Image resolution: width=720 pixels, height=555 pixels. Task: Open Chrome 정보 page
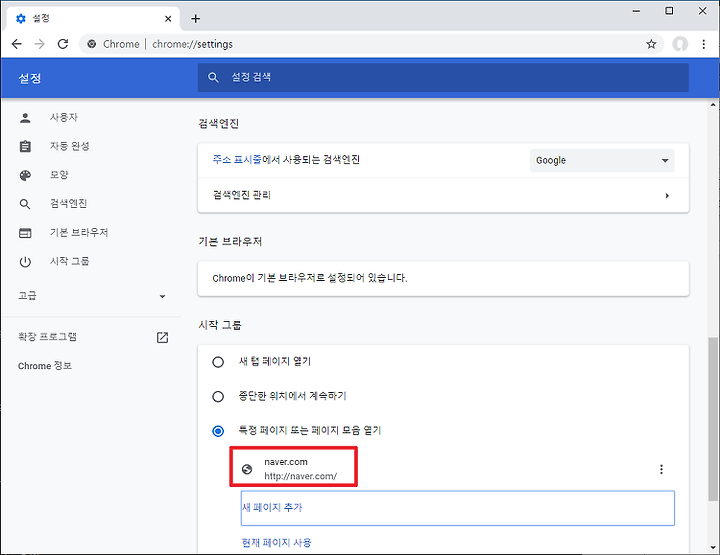(45, 366)
